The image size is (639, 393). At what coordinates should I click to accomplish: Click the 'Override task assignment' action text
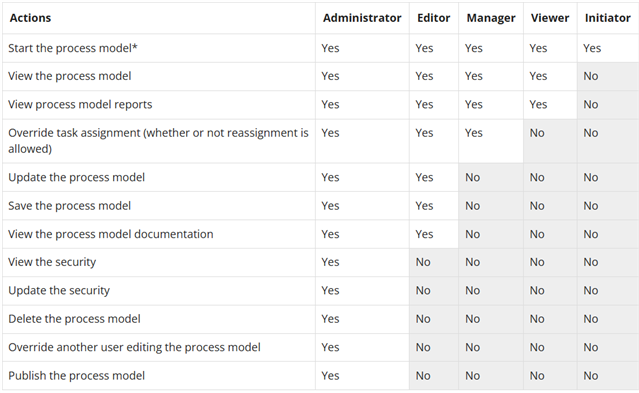(x=158, y=141)
